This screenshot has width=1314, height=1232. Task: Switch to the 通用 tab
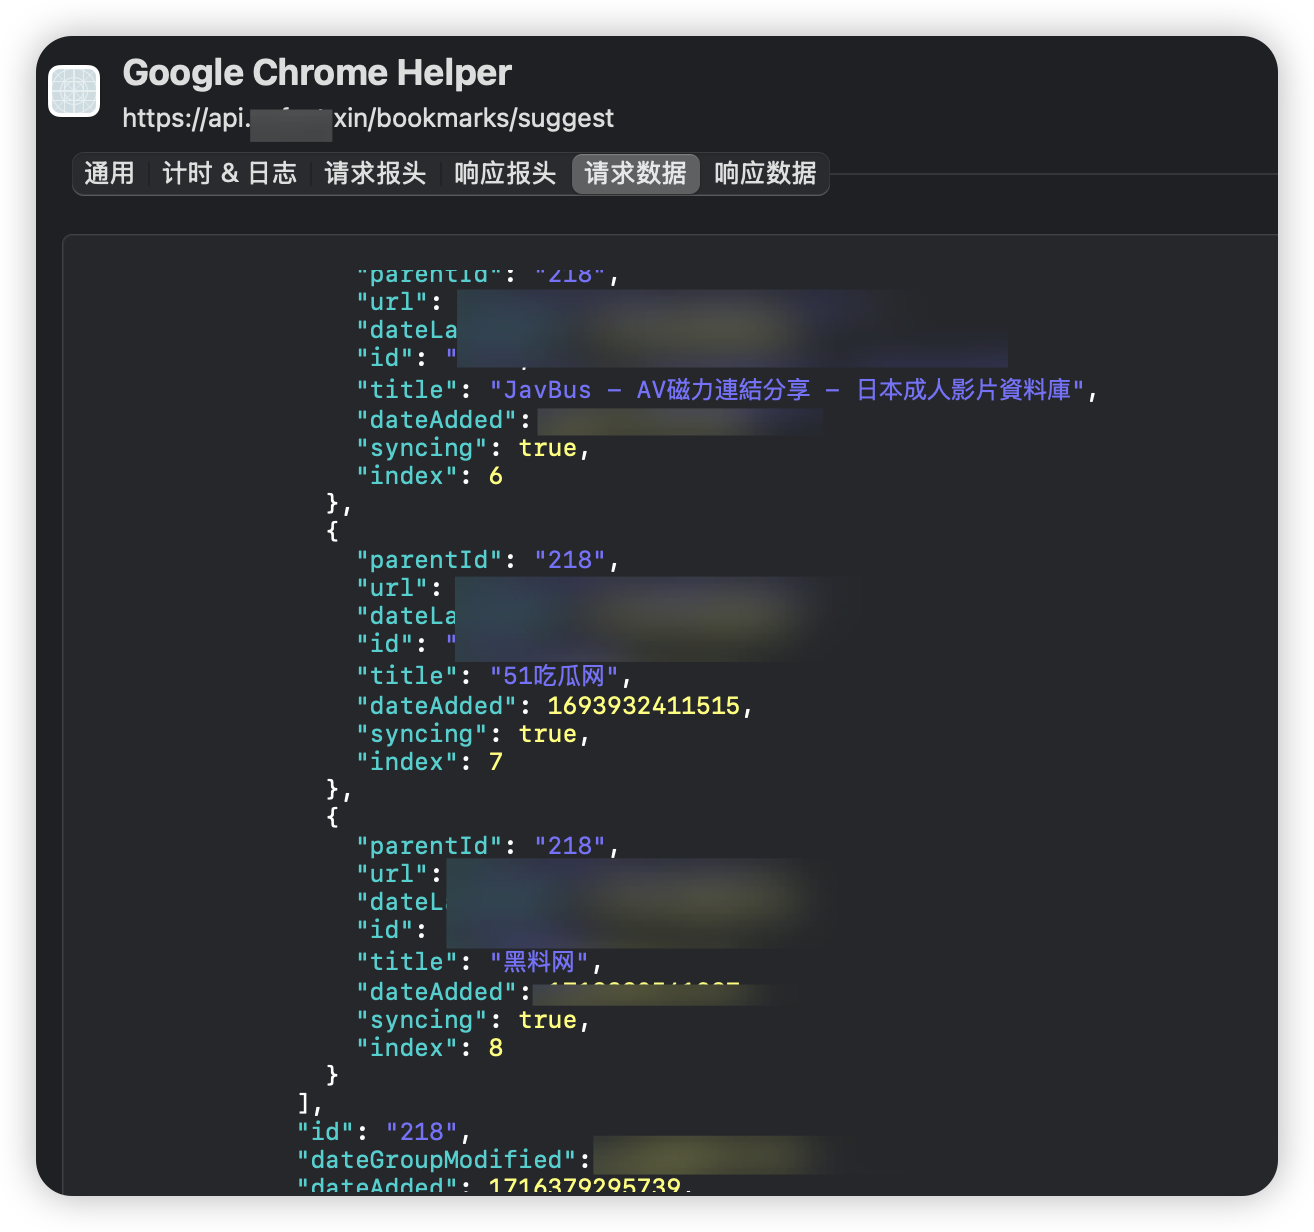pyautogui.click(x=109, y=174)
